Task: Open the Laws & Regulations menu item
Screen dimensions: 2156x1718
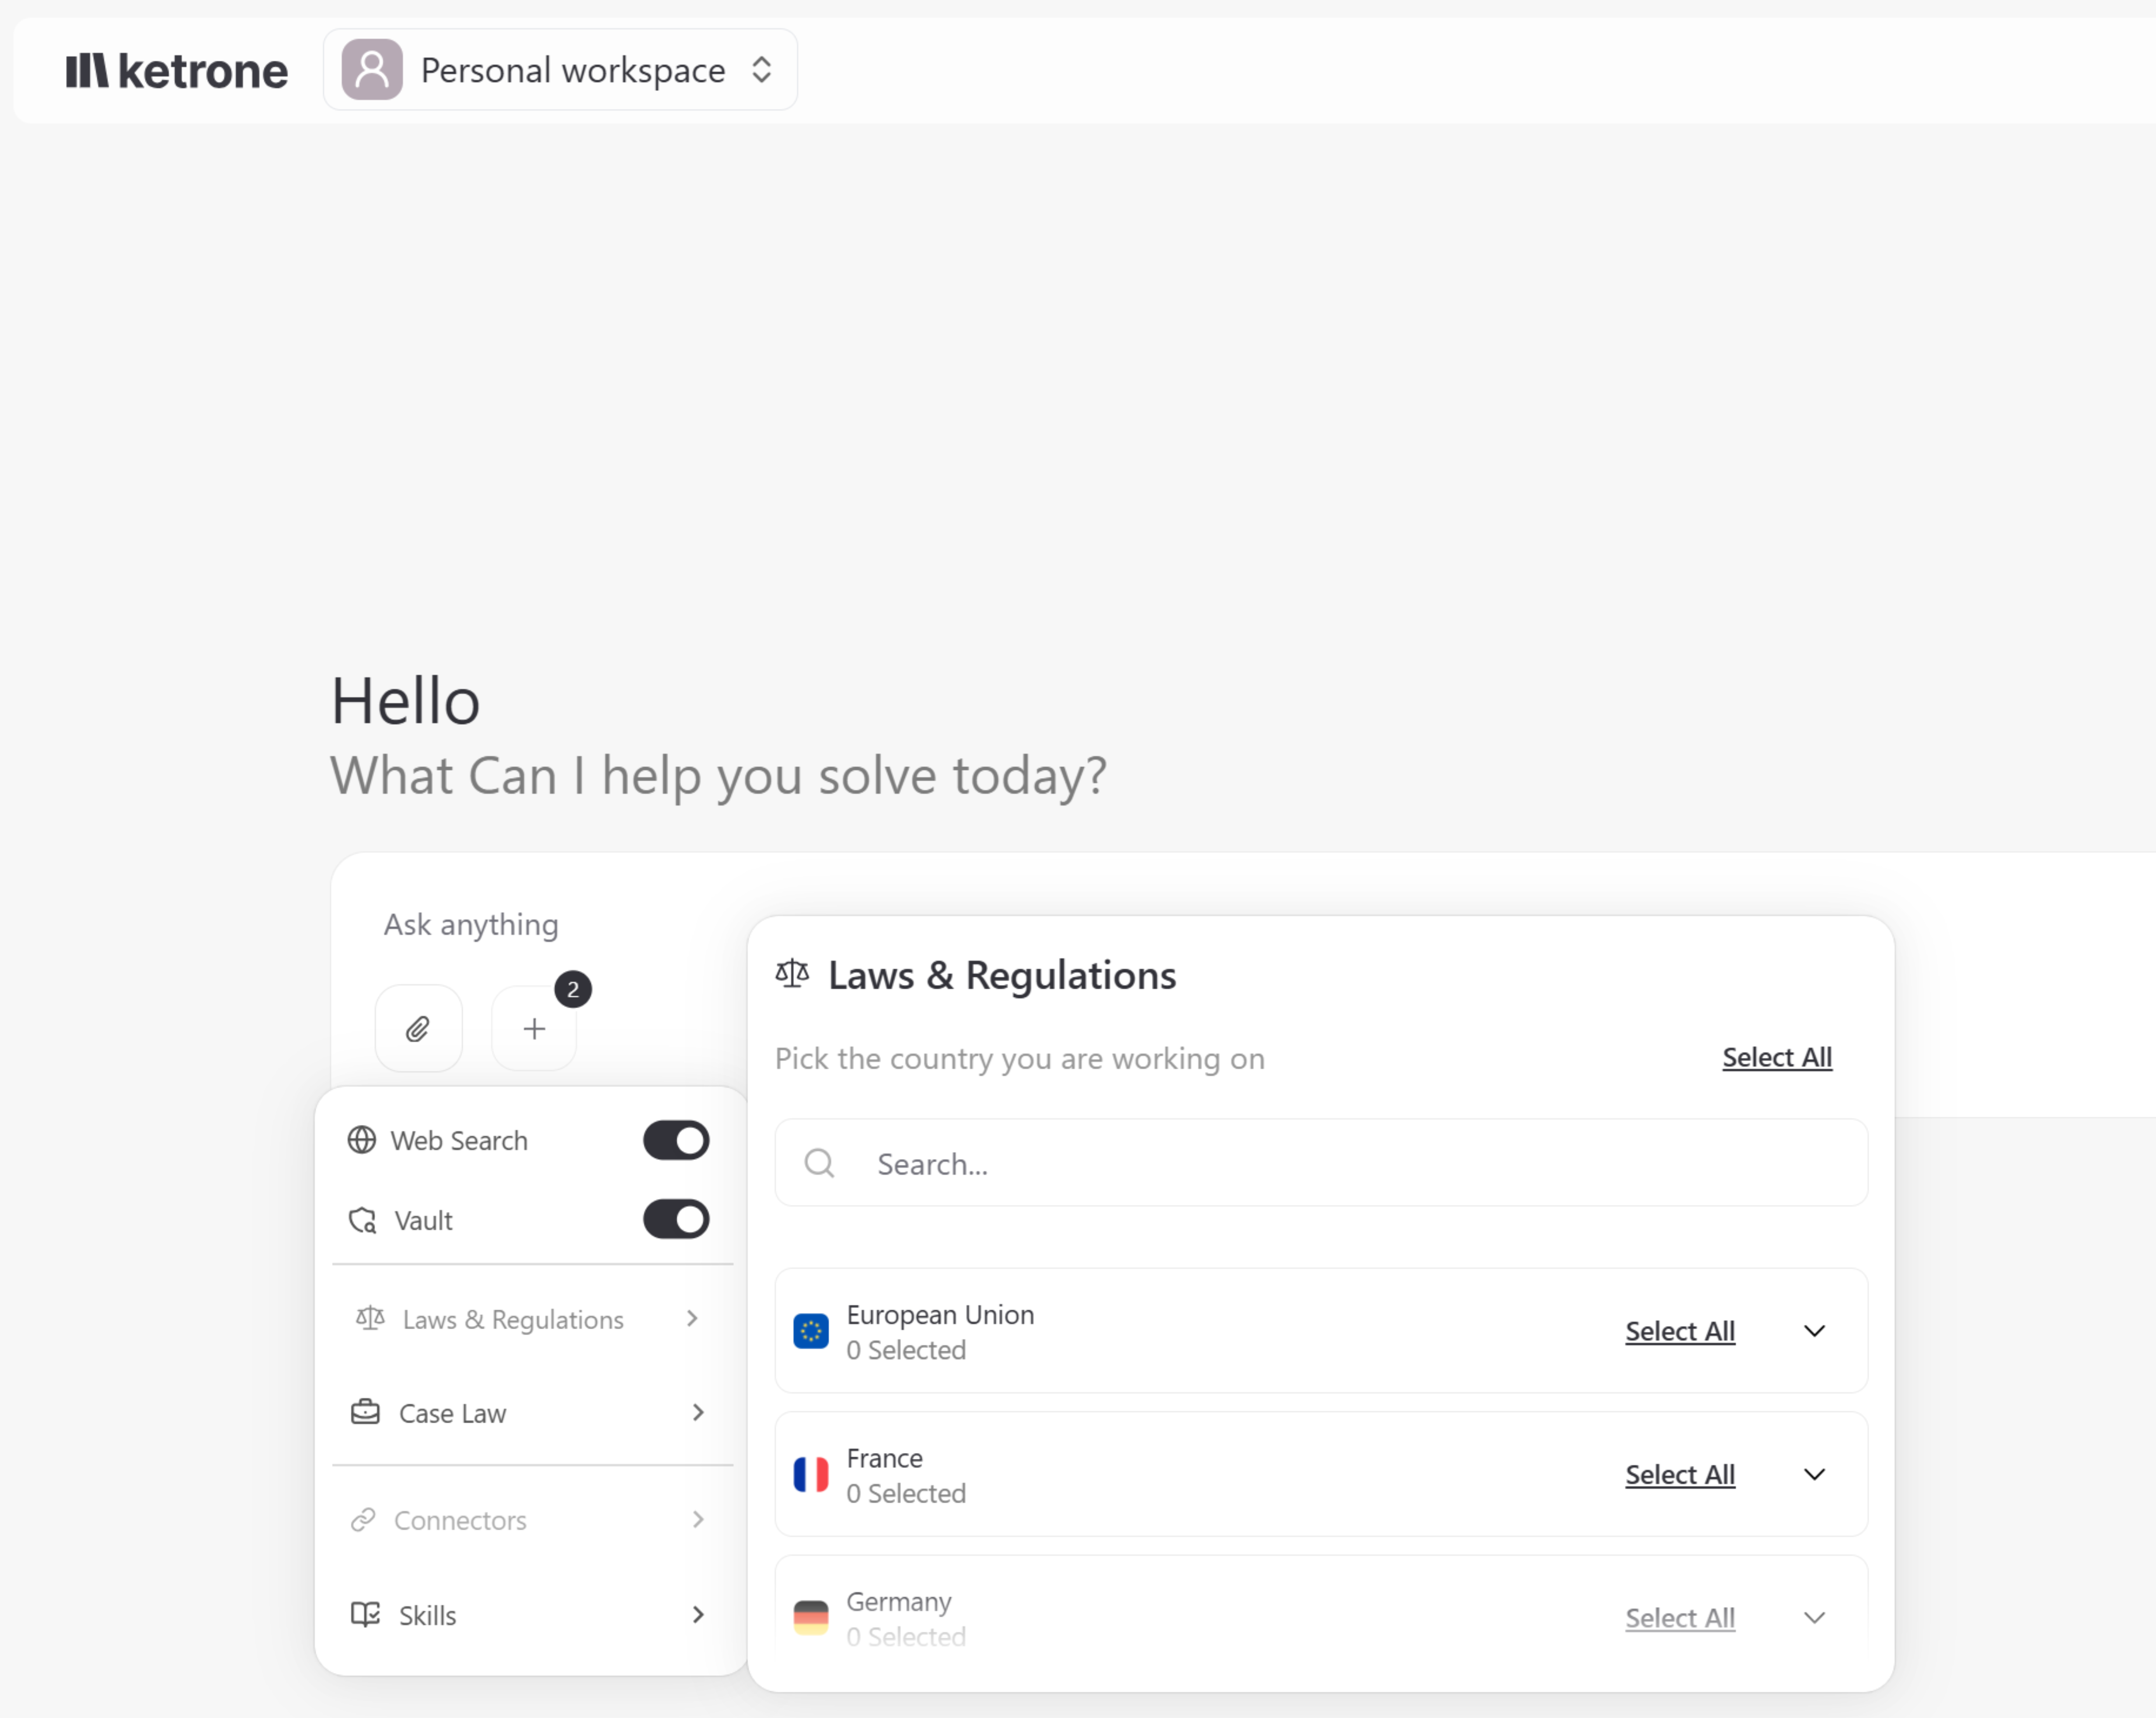Action: [x=531, y=1319]
